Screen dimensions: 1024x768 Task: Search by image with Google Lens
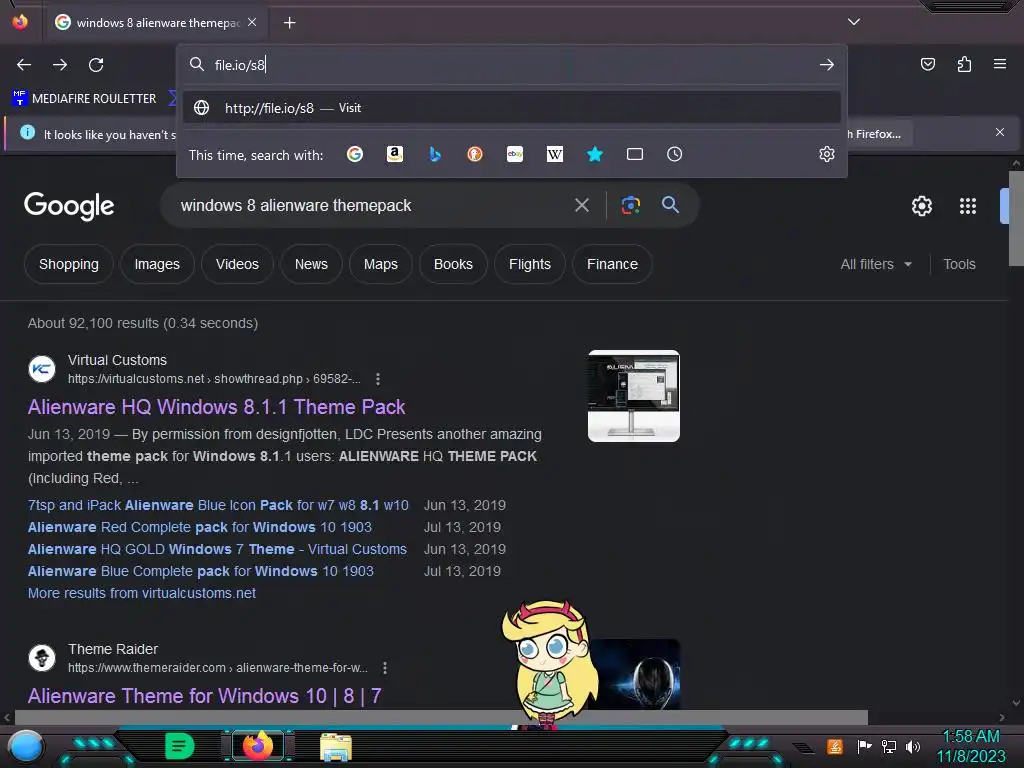(630, 206)
